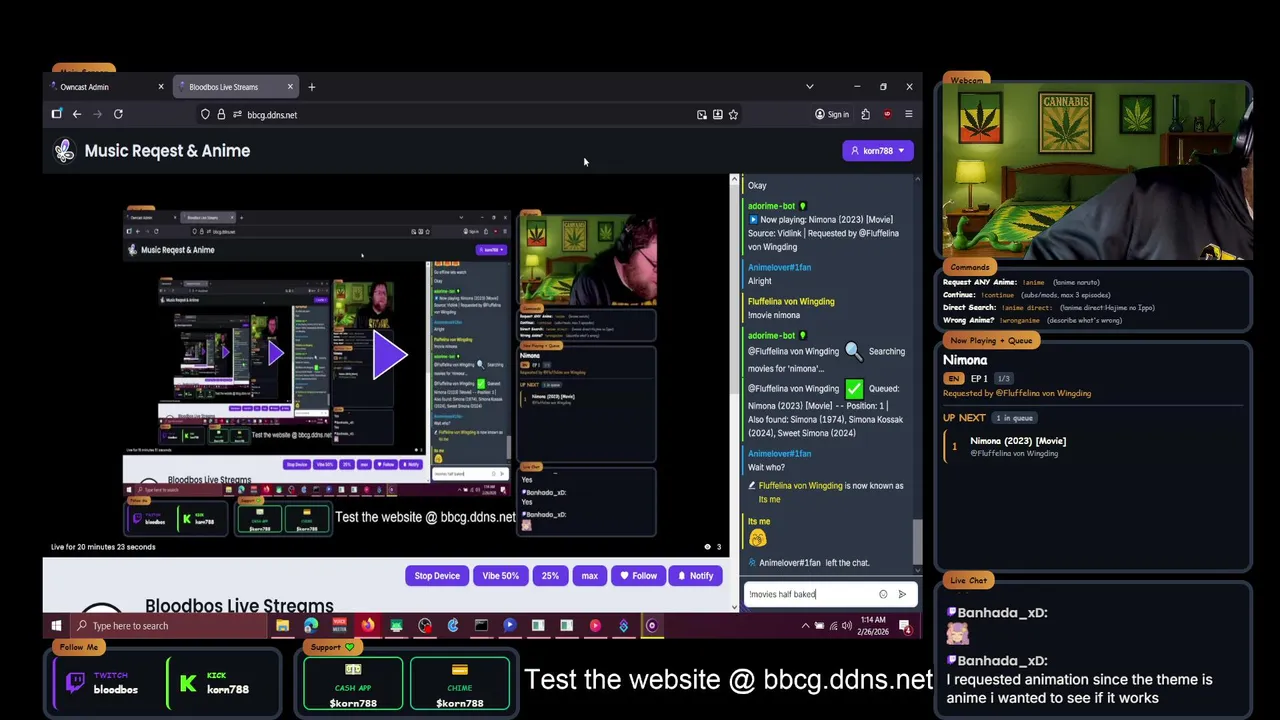
Task: Open File Explorer from the taskbar
Action: 283,626
